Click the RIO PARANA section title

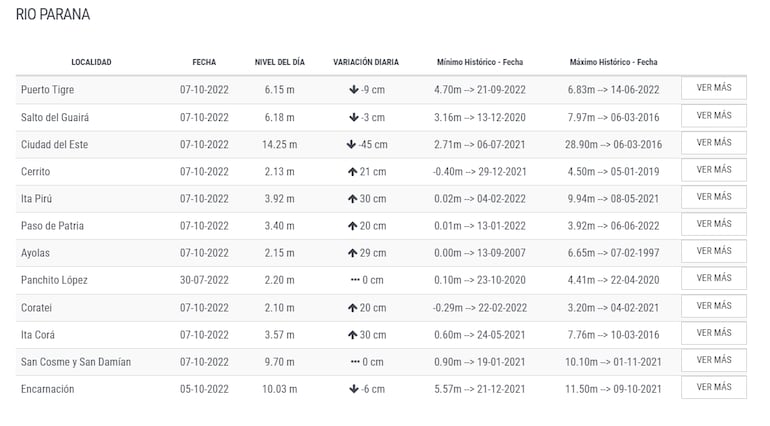pos(52,15)
